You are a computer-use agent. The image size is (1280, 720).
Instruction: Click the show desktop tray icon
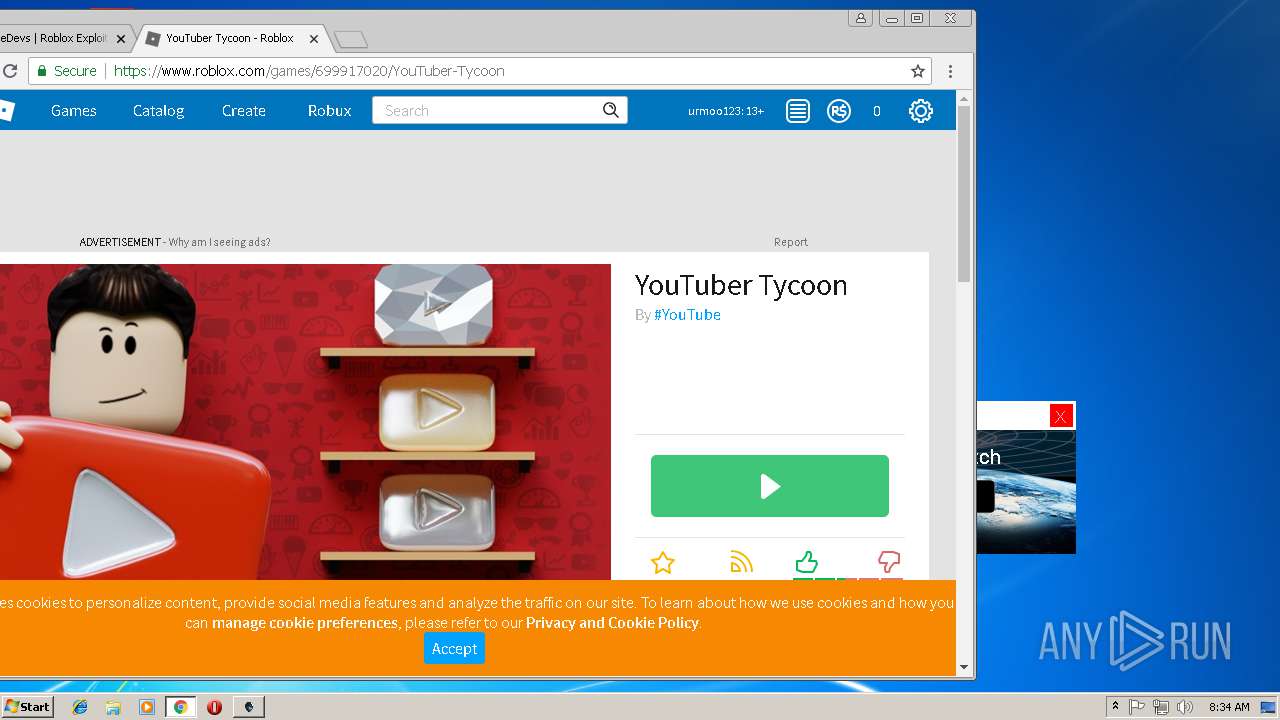pos(1268,707)
